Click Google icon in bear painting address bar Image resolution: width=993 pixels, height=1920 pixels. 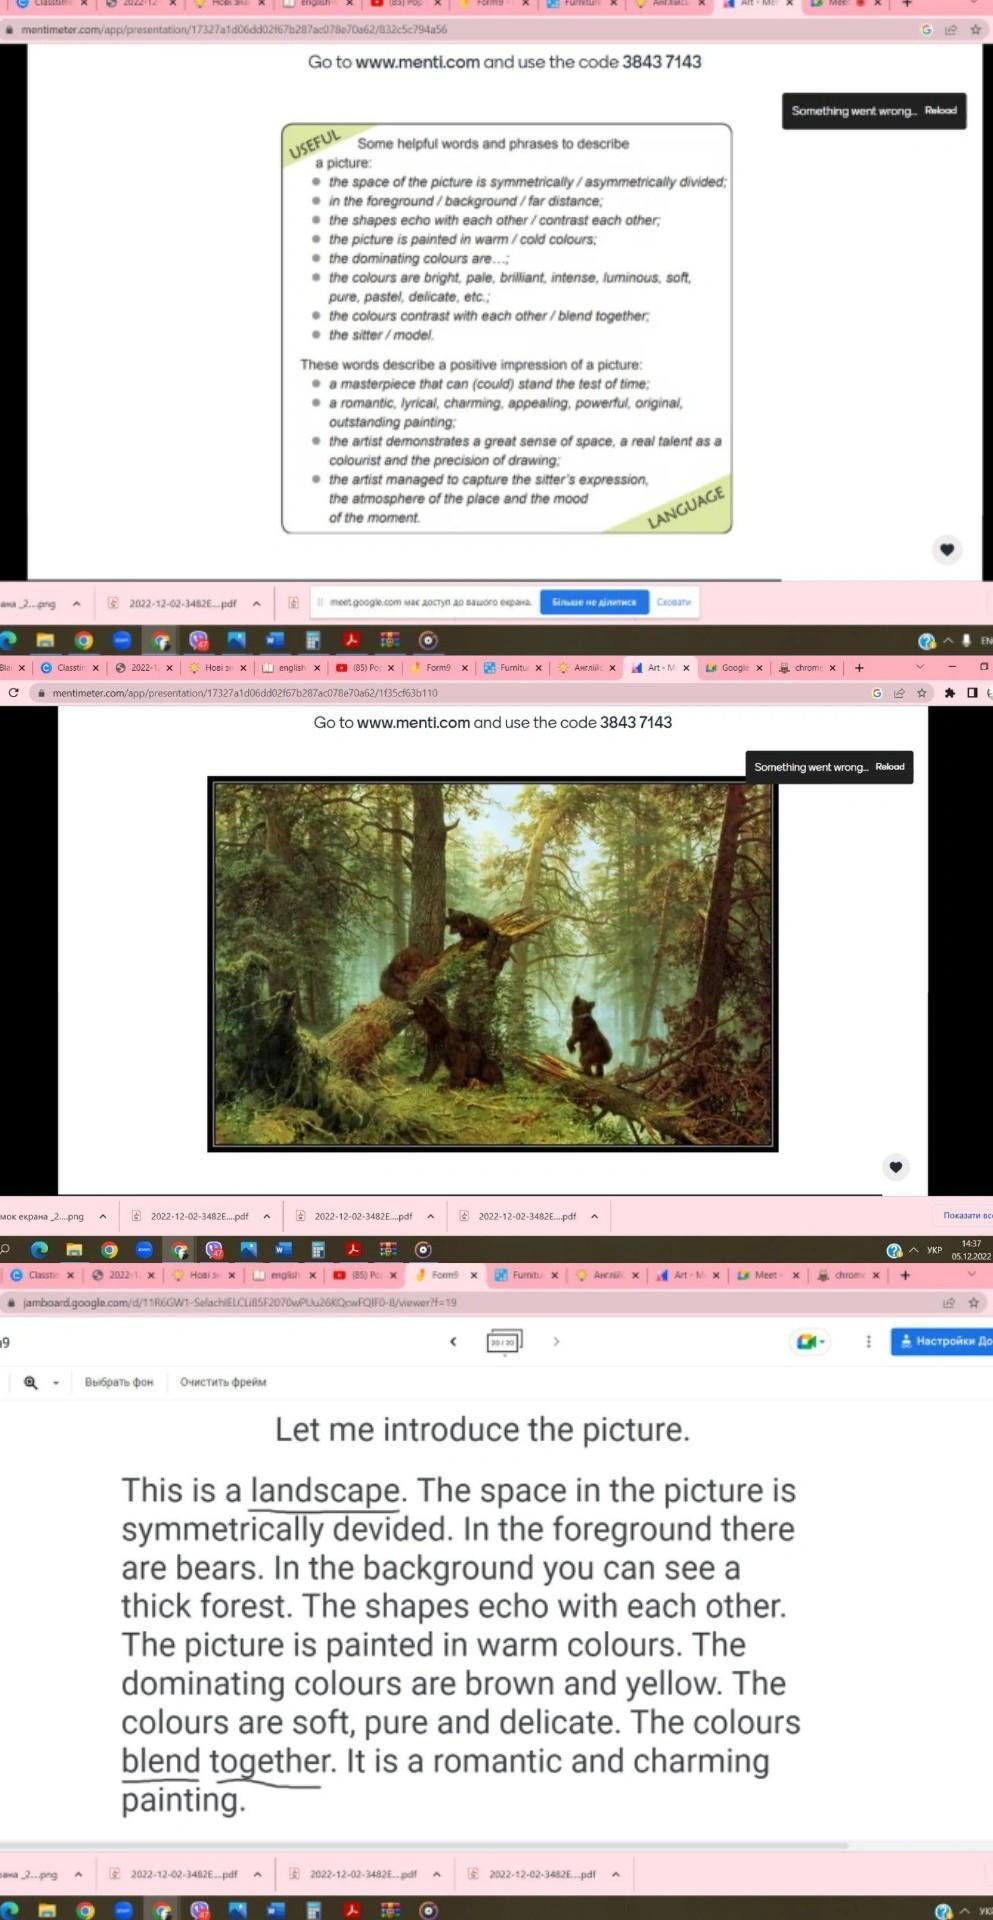pos(877,692)
